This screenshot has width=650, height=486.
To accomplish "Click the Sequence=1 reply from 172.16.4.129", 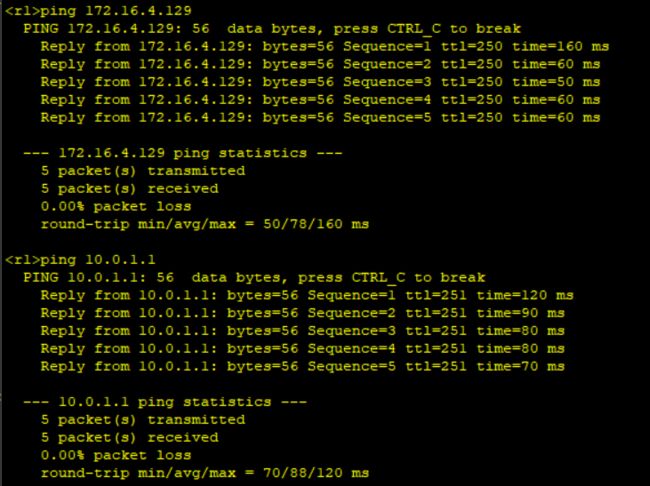I will tap(325, 46).
